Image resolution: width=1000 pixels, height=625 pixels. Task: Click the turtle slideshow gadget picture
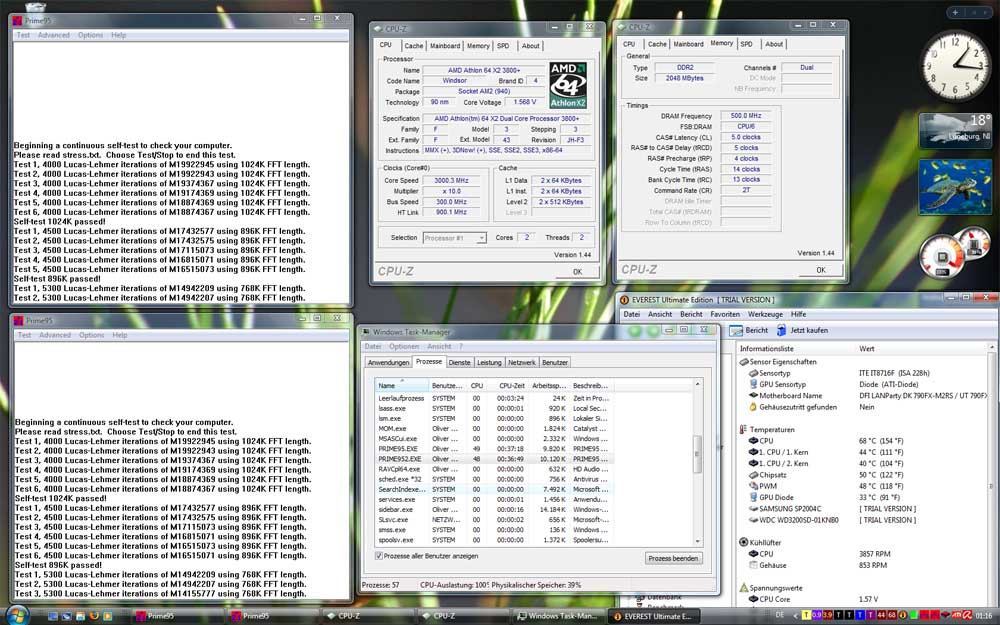pyautogui.click(x=955, y=187)
